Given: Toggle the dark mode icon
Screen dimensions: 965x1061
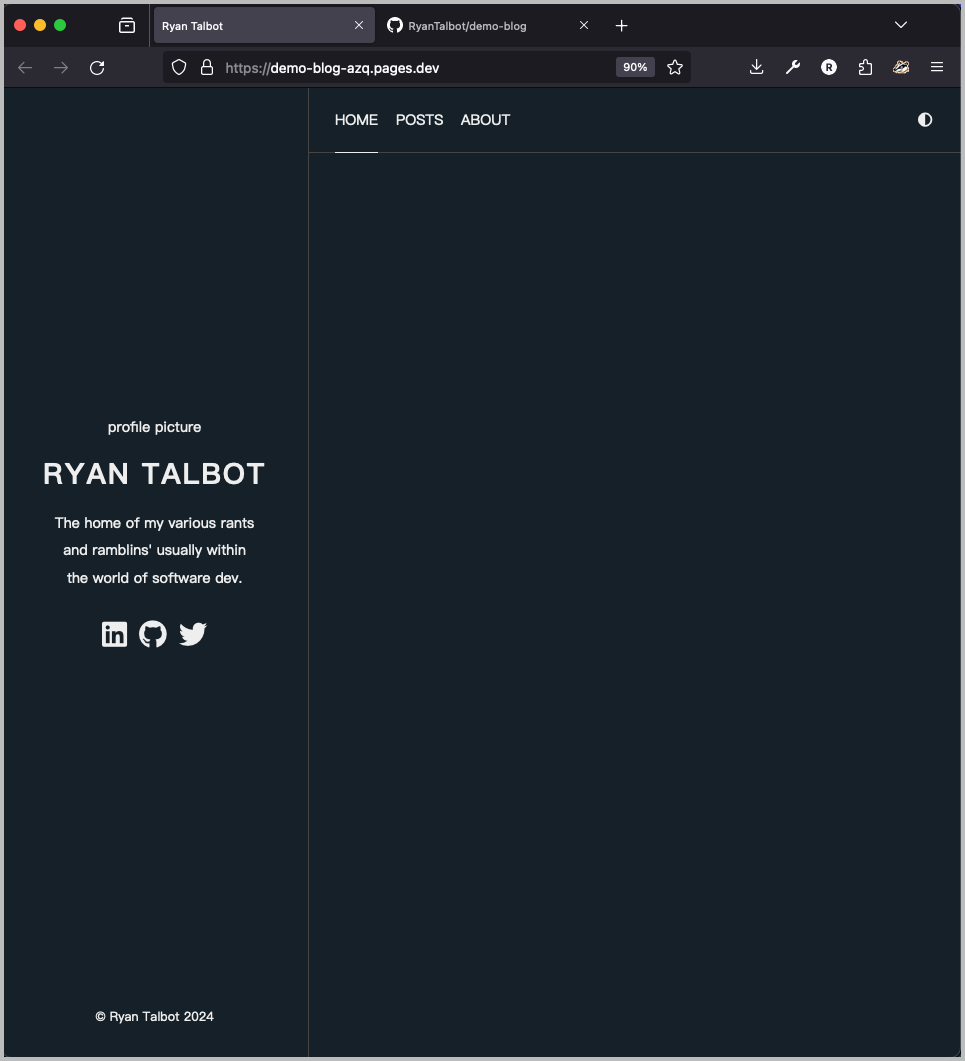Looking at the screenshot, I should [x=924, y=120].
